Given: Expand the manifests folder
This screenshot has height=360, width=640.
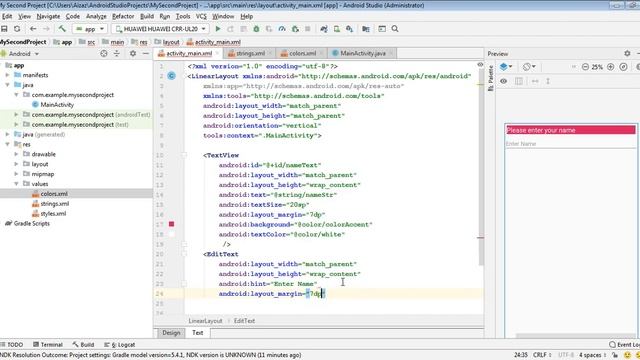Looking at the screenshot, I should click(7, 75).
